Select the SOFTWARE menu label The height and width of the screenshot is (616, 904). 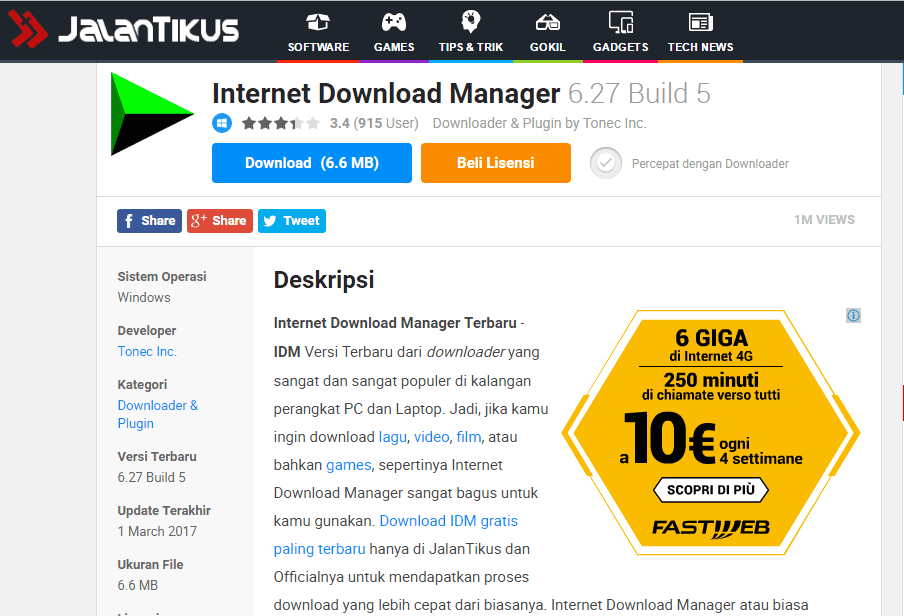[x=318, y=47]
